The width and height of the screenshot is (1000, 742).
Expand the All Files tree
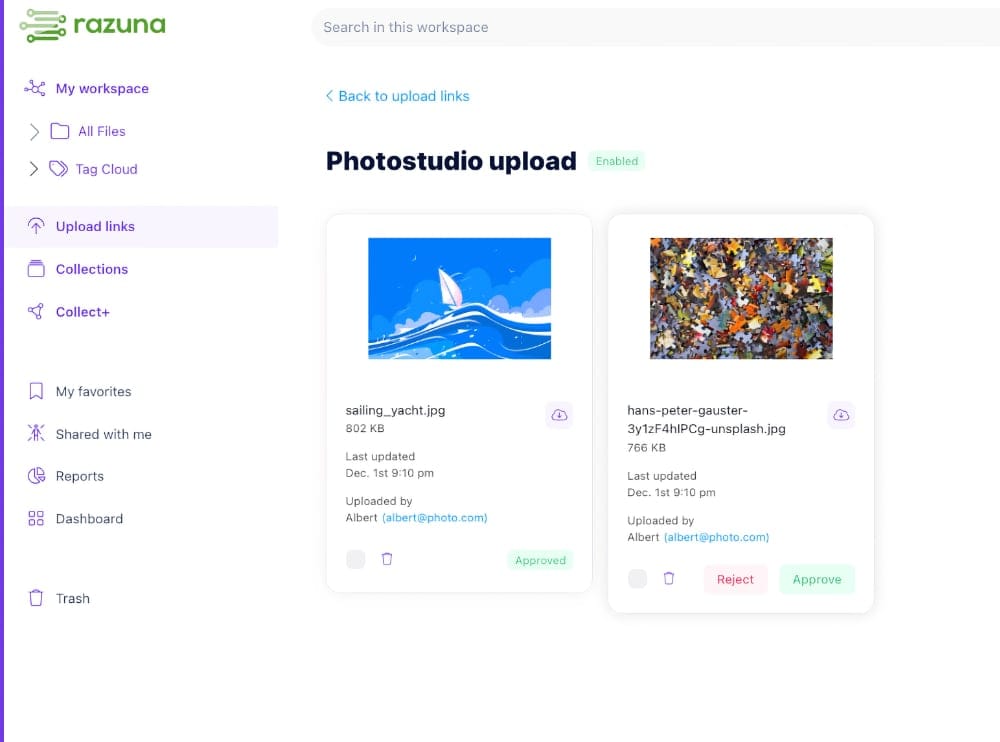click(34, 131)
